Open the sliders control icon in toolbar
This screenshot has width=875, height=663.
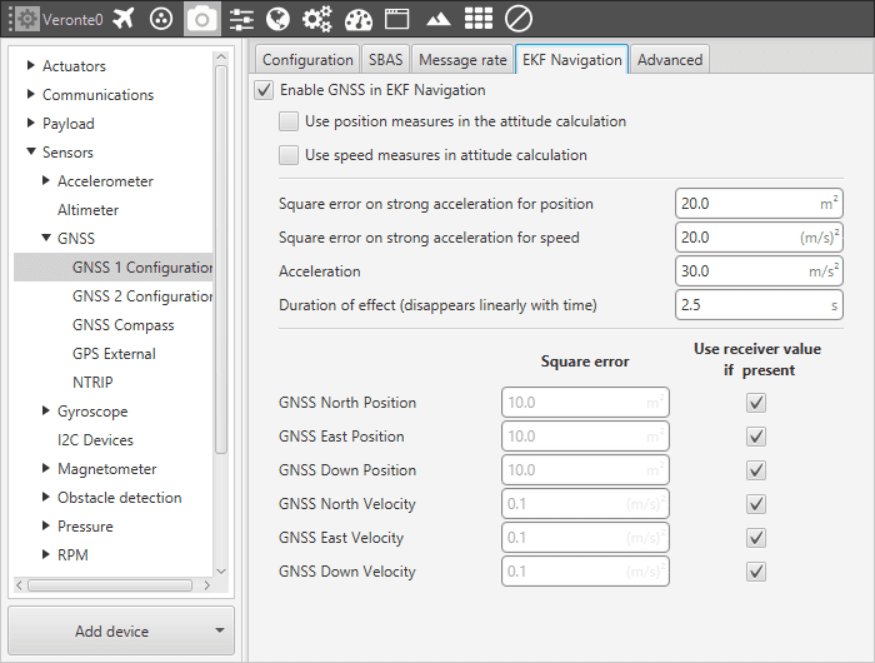tap(242, 20)
